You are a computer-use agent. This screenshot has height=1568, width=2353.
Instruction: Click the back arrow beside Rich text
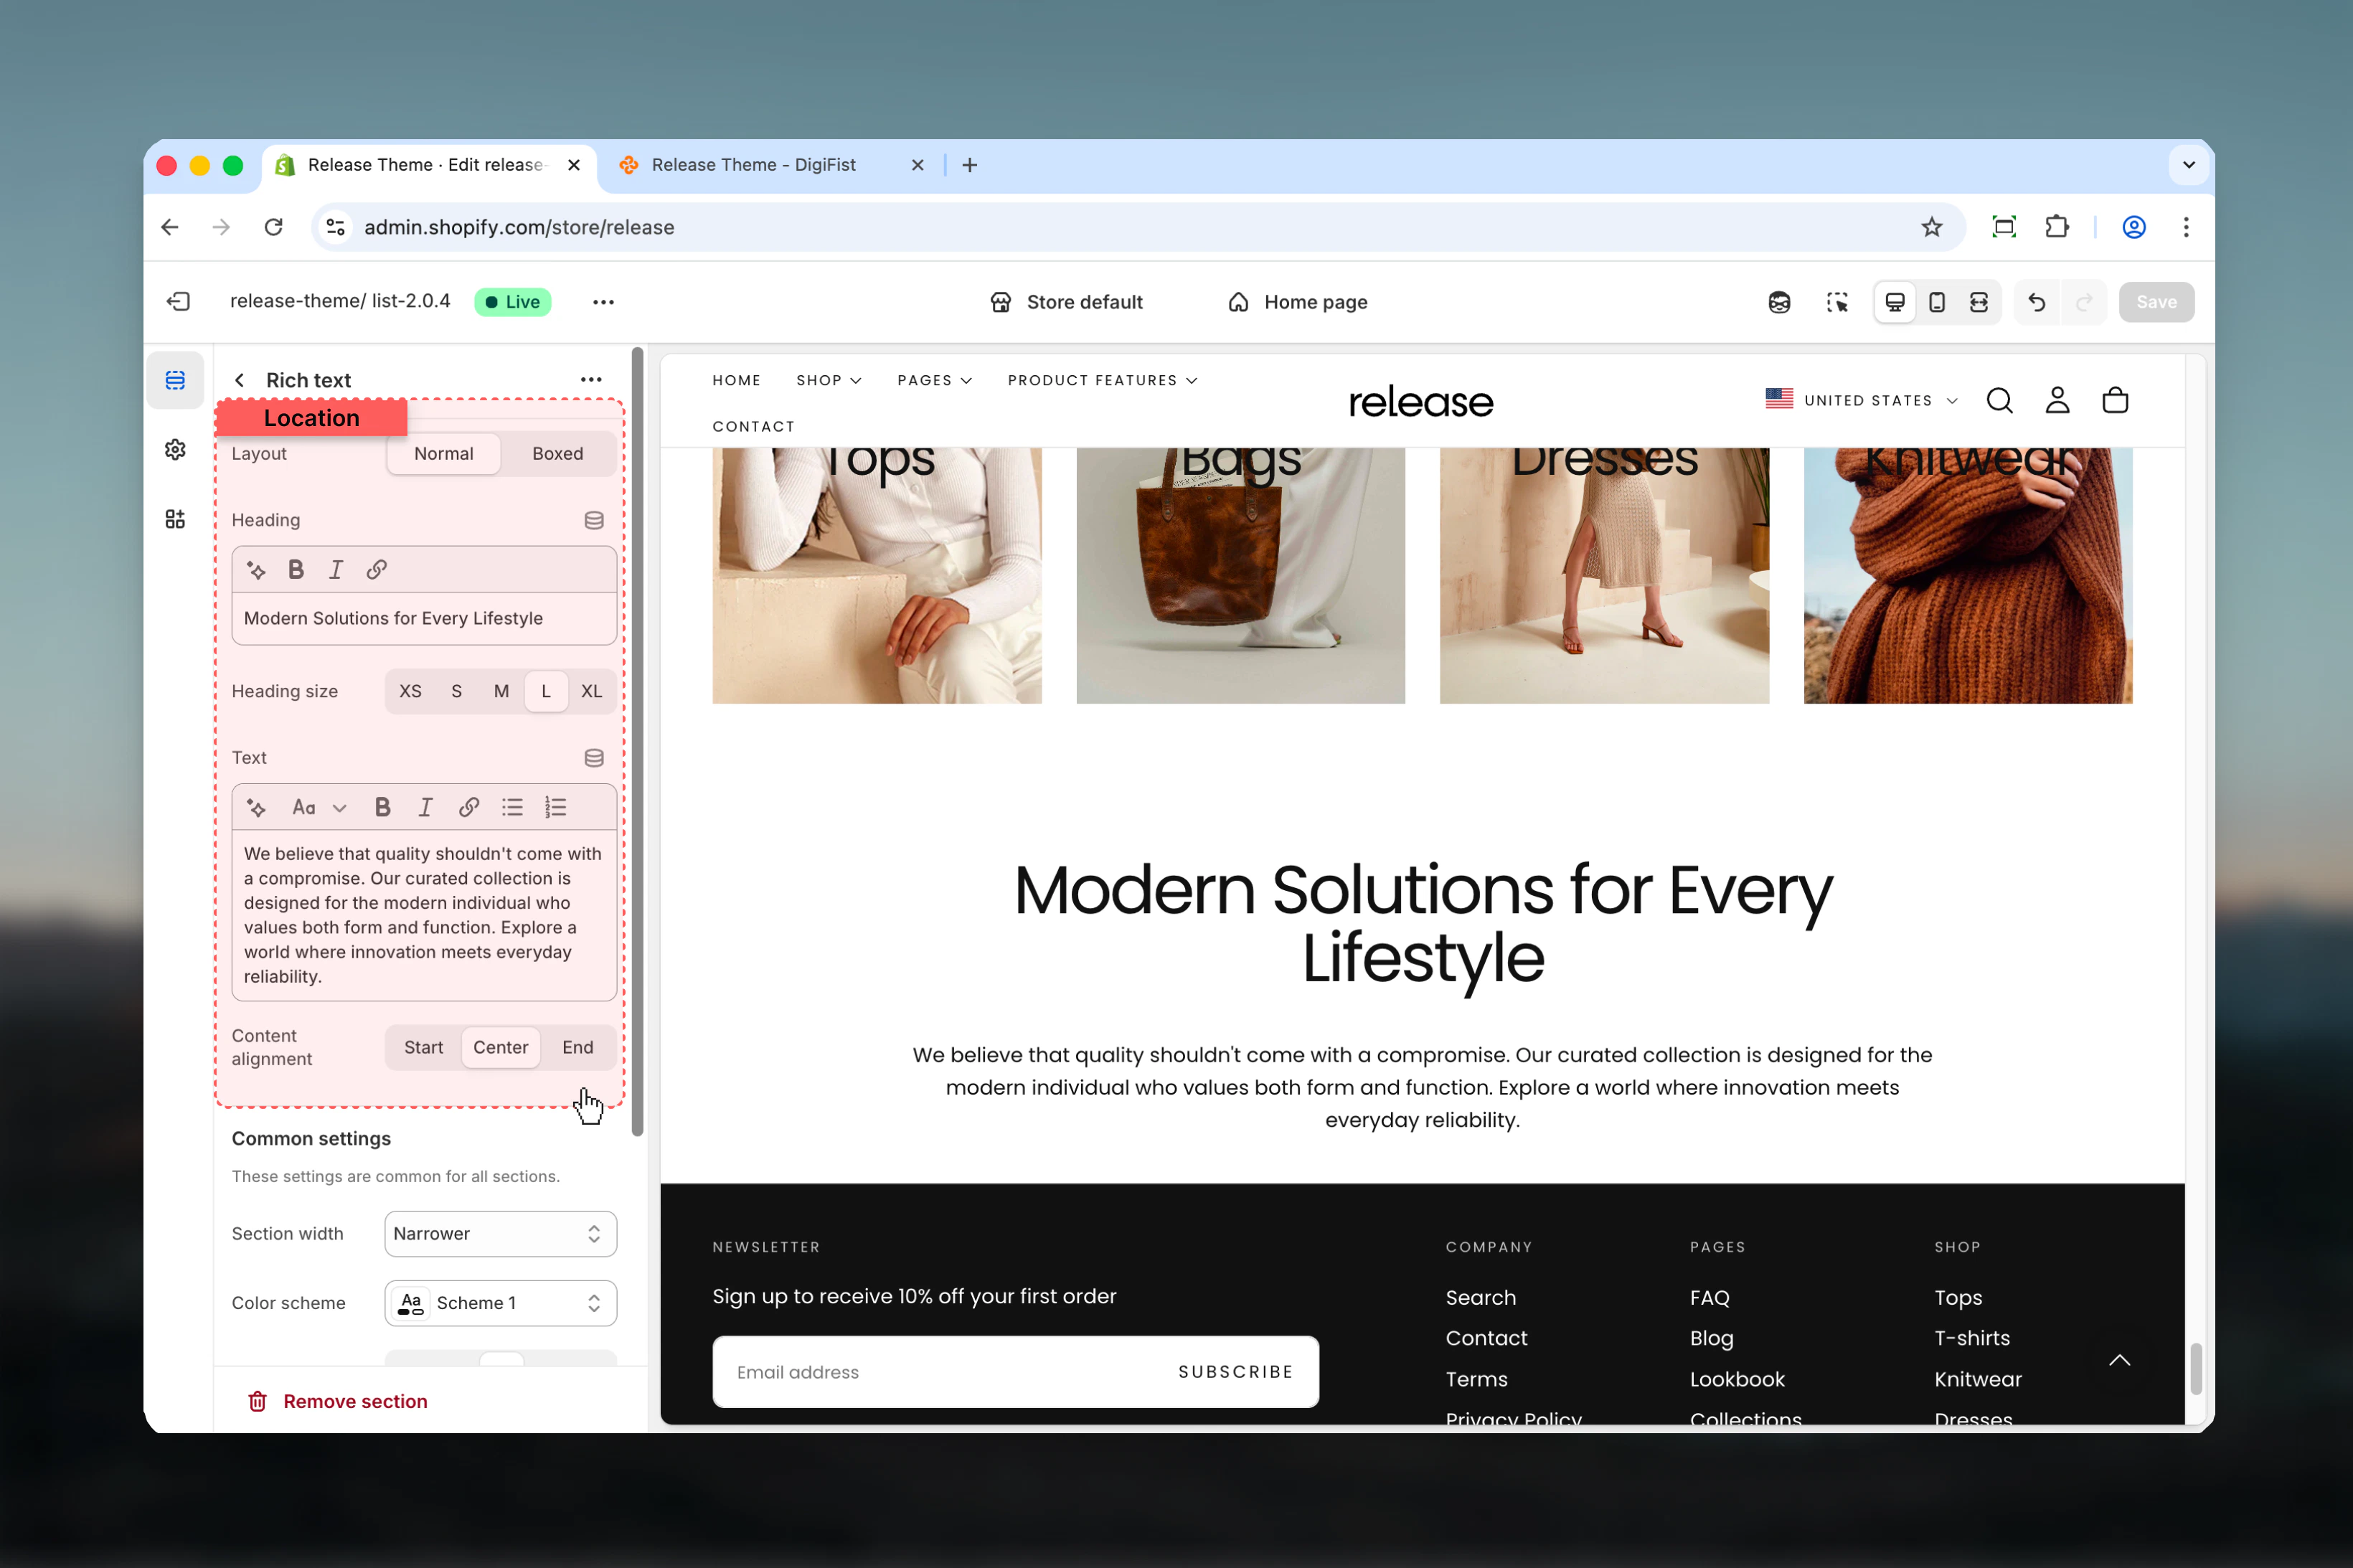239,380
